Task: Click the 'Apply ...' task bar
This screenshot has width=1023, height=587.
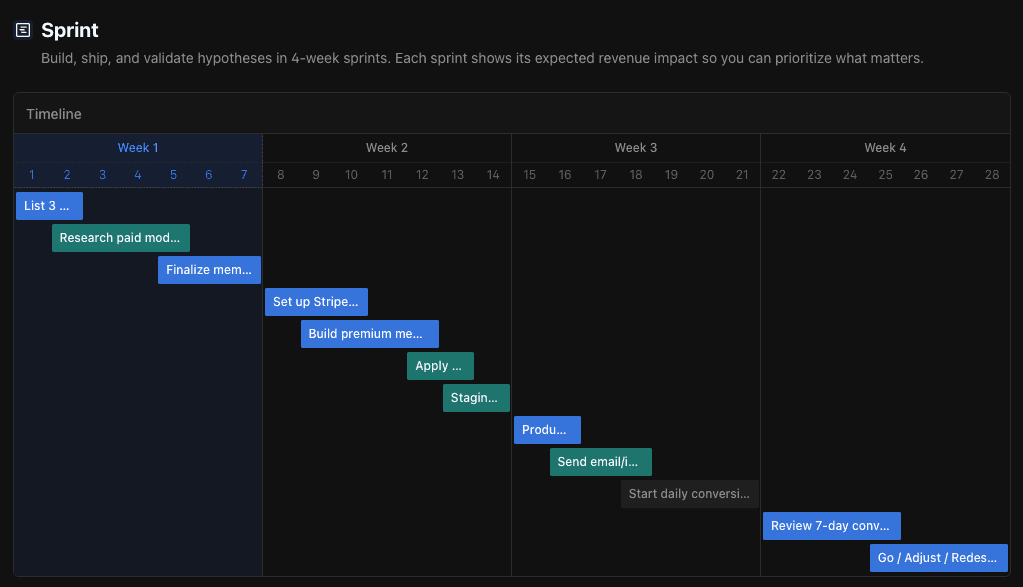Action: coord(440,366)
